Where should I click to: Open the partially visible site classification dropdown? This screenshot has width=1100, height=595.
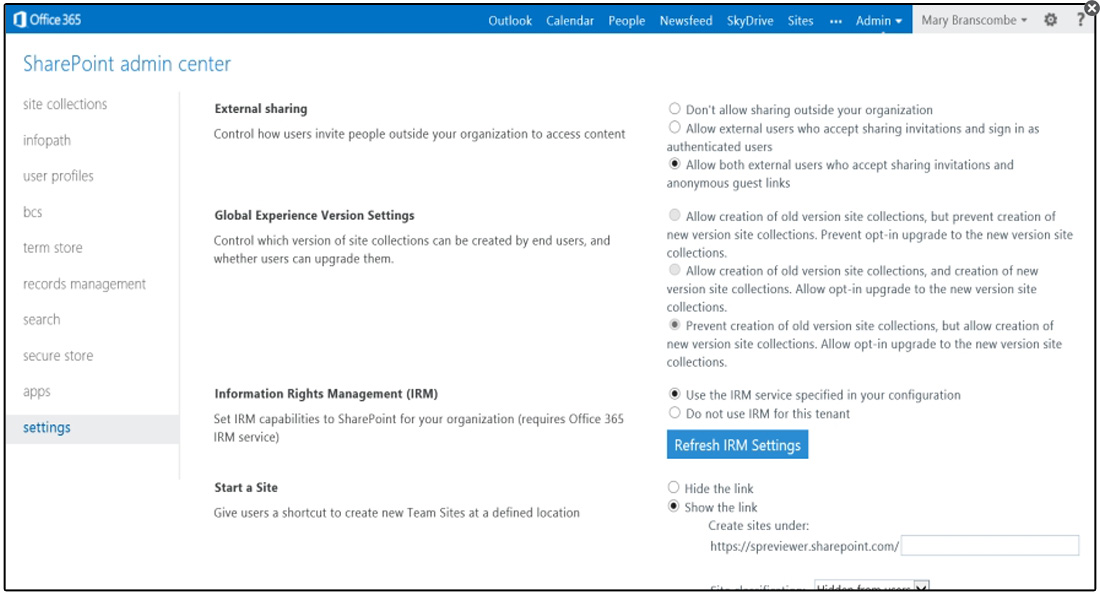click(871, 586)
